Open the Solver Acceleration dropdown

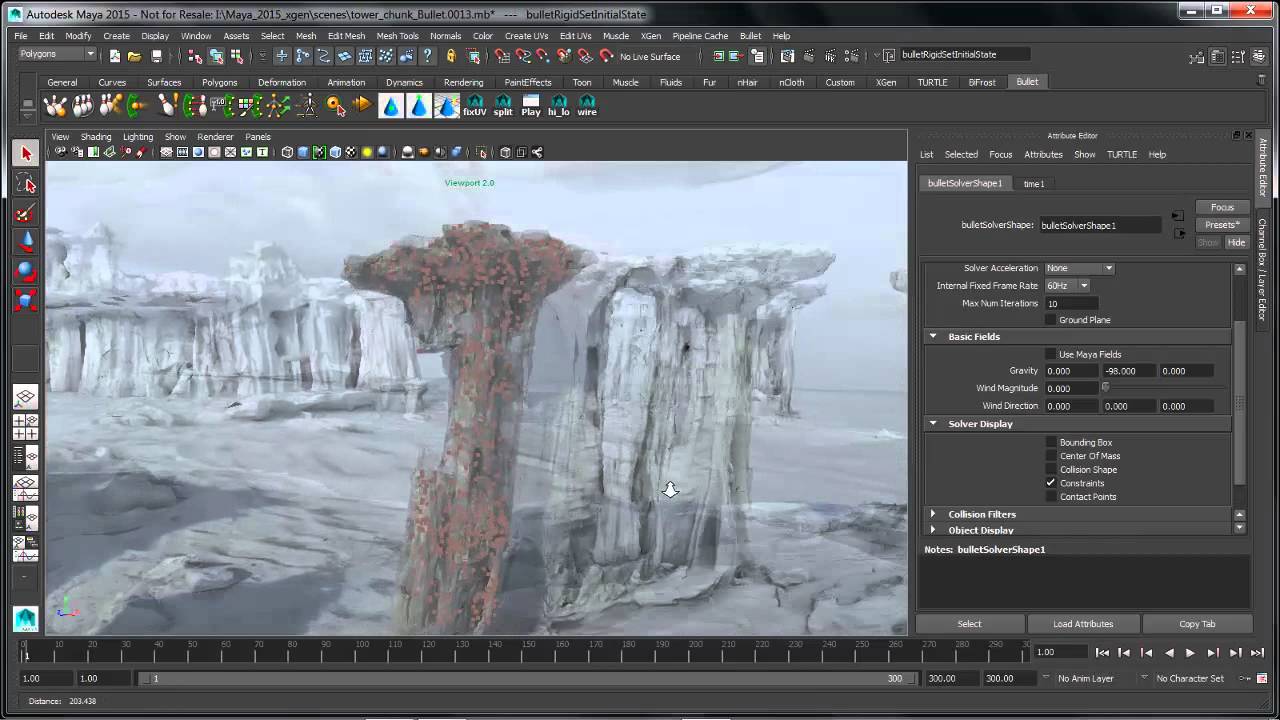coord(1079,268)
